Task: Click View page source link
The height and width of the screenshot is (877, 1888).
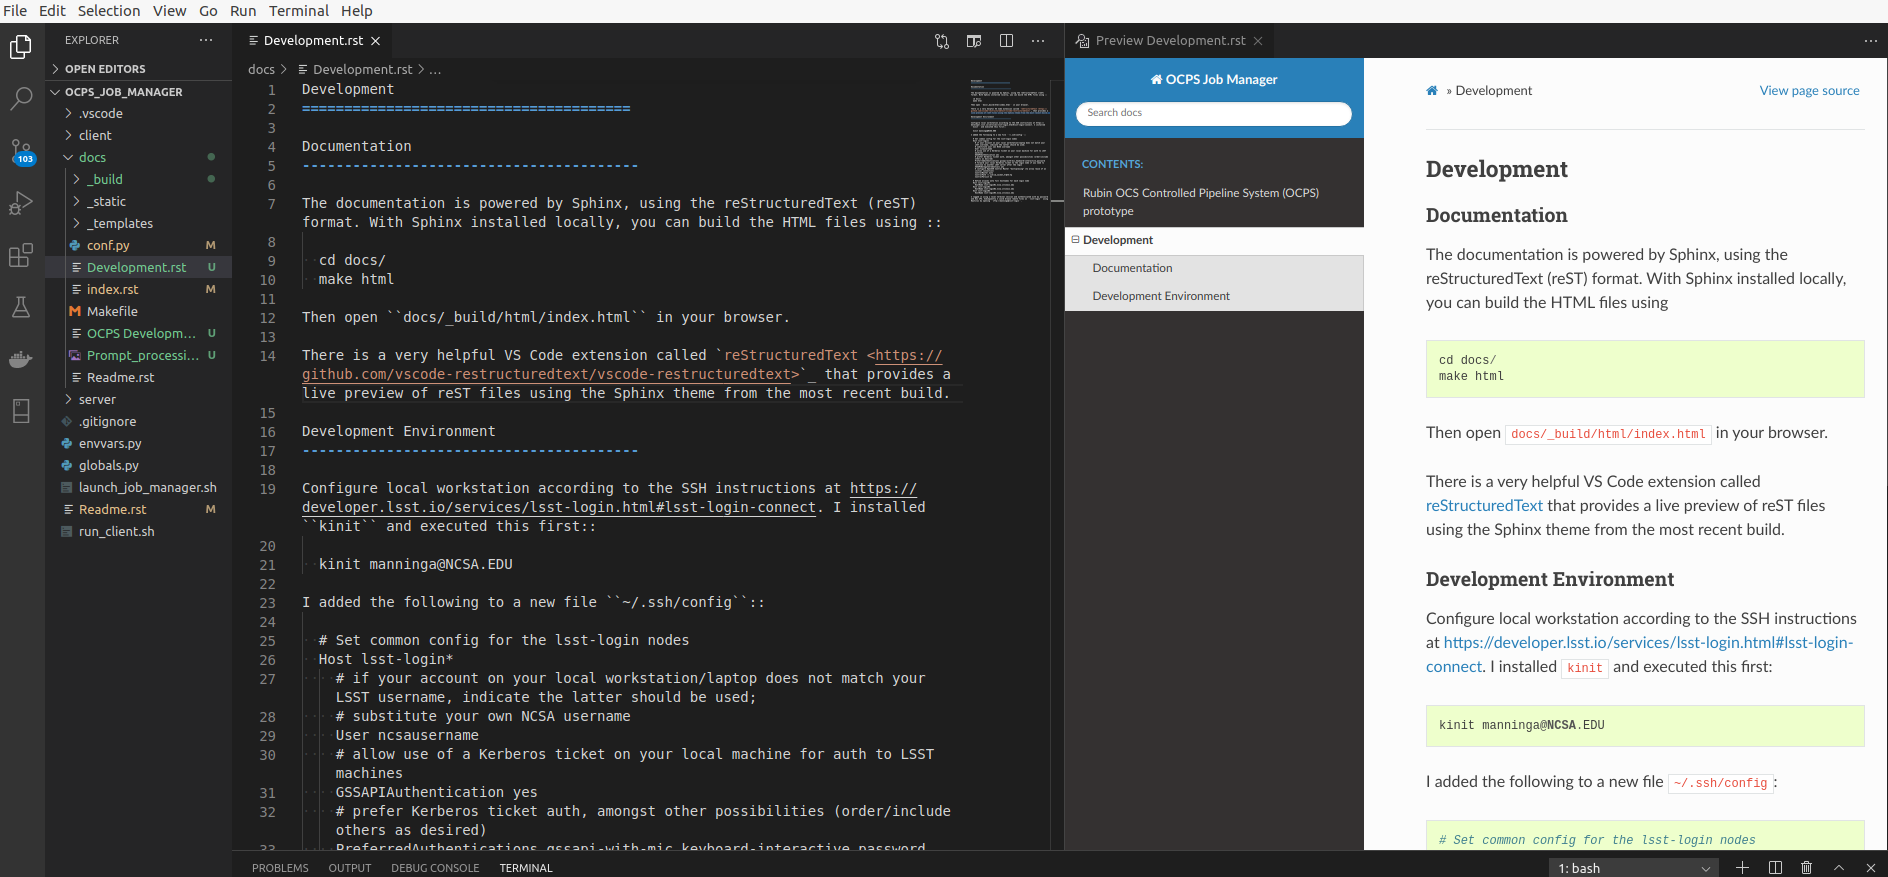Action: 1809,90
